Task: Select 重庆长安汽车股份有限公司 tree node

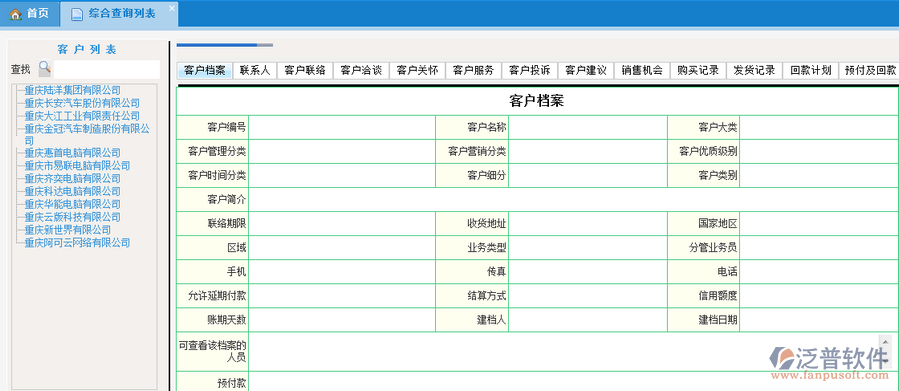Action: coord(82,103)
